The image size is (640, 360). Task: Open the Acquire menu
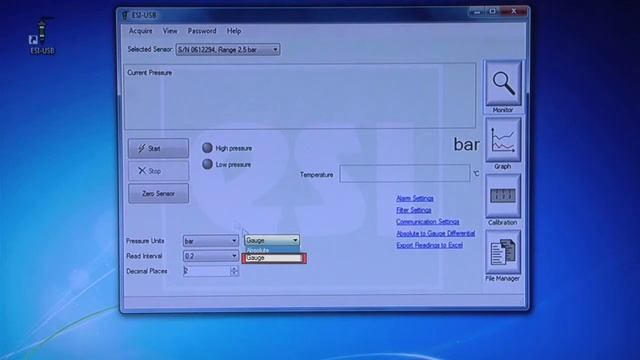coord(140,31)
